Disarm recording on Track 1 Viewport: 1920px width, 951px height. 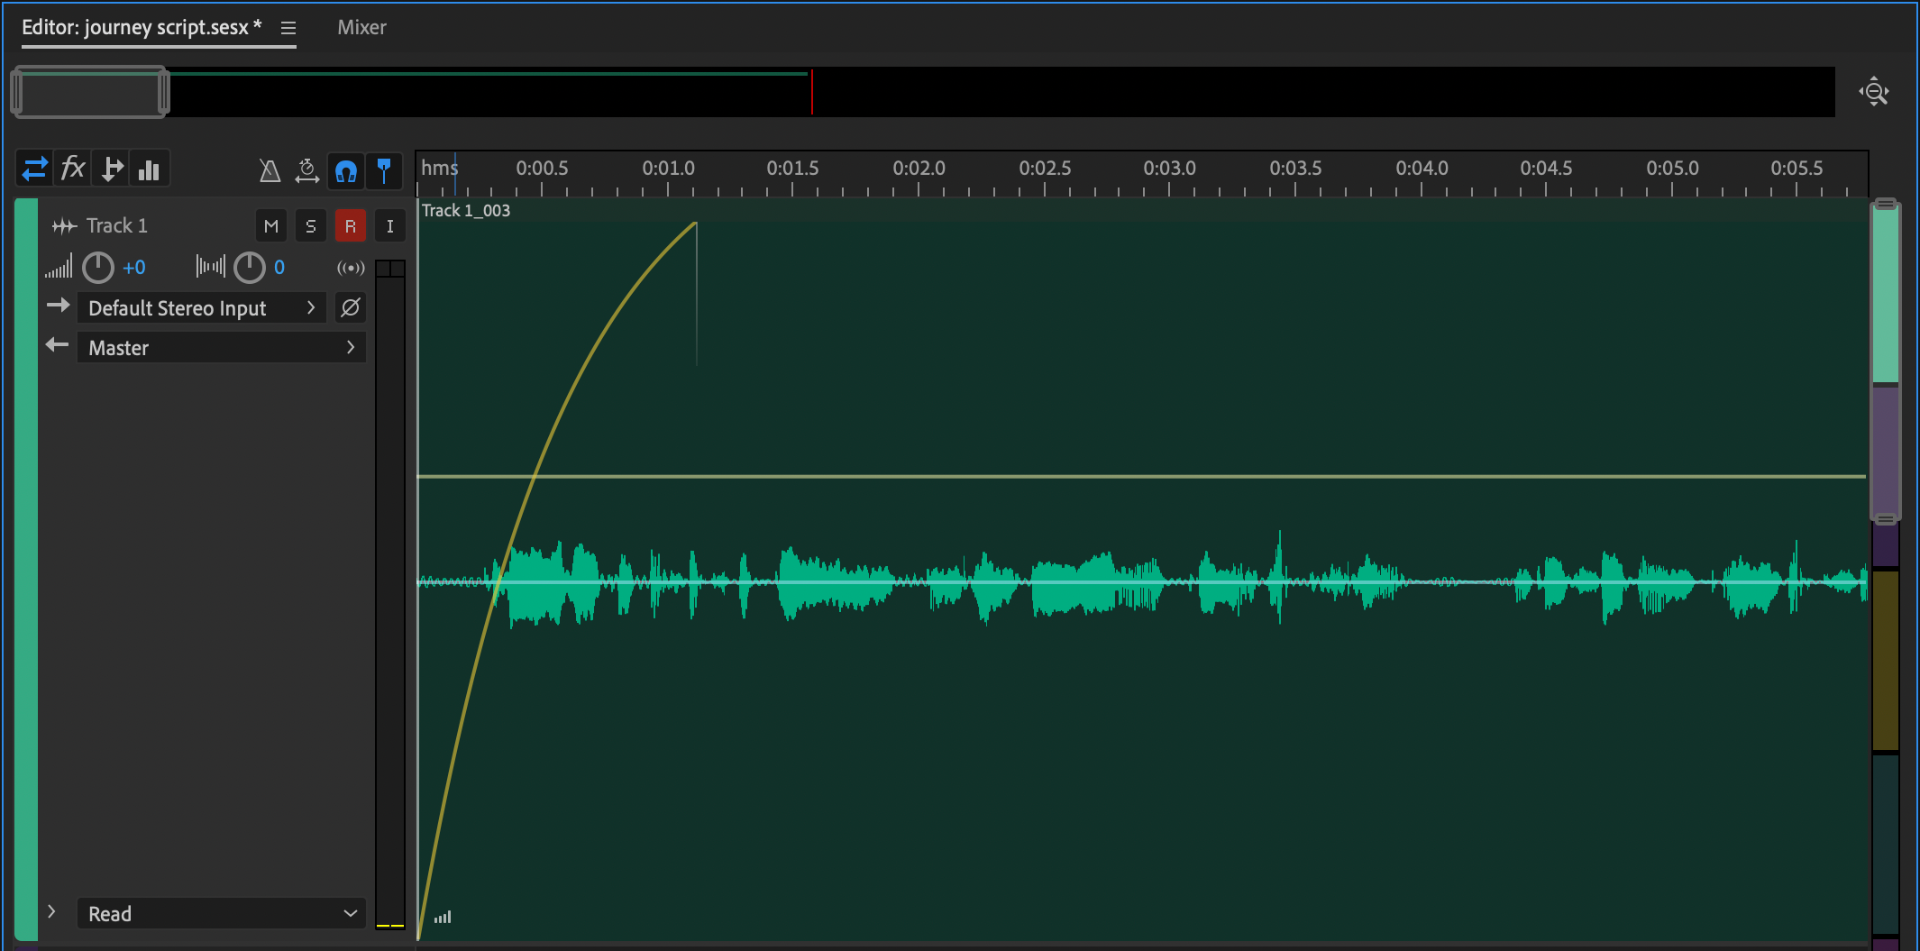tap(350, 227)
